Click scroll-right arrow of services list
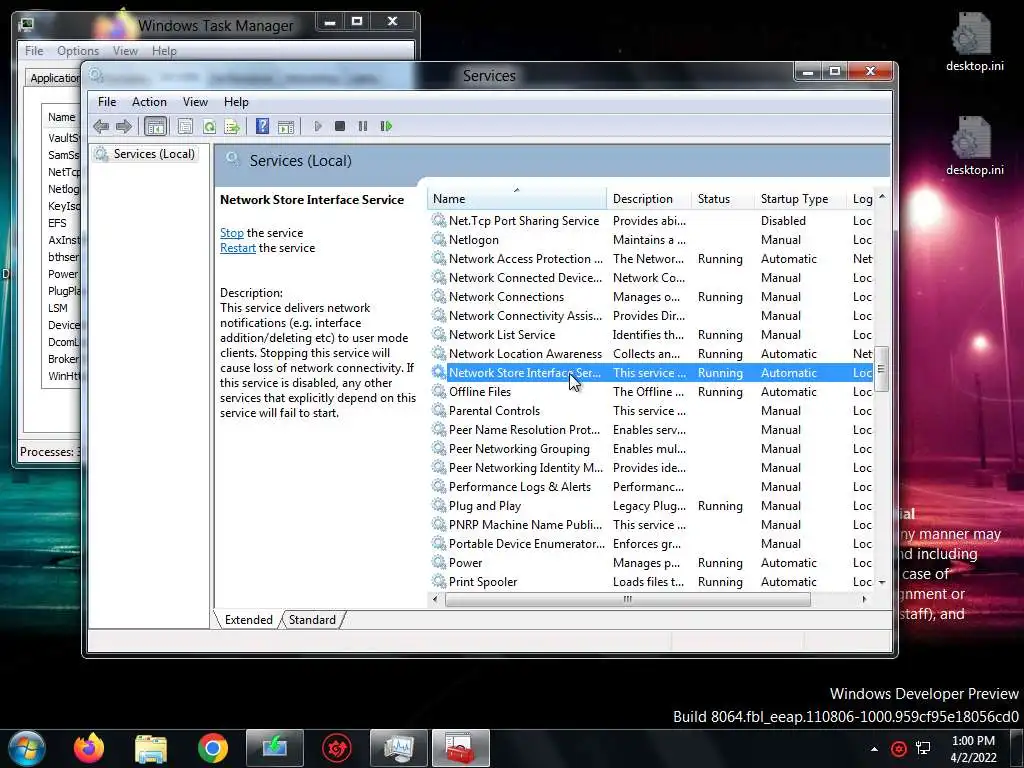The width and height of the screenshot is (1024, 768). (865, 600)
